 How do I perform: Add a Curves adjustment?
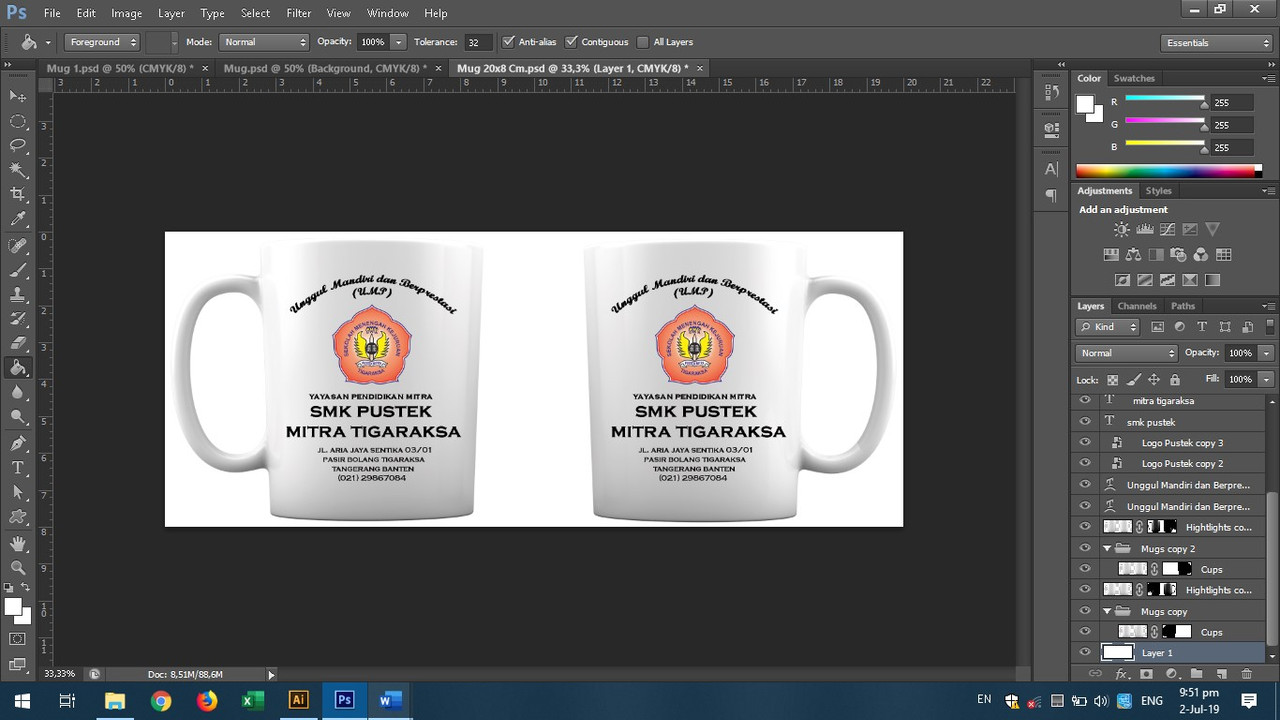pos(1167,230)
